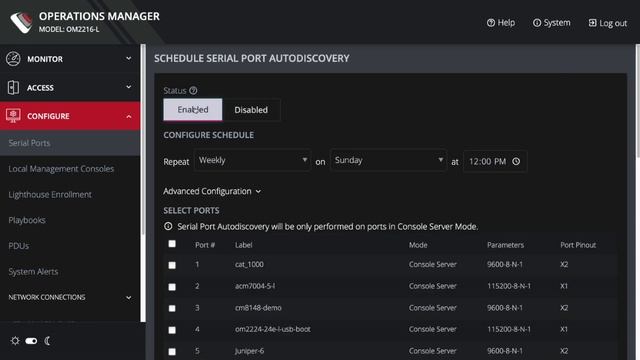
Task: Click the Port # column header
Action: coord(205,245)
